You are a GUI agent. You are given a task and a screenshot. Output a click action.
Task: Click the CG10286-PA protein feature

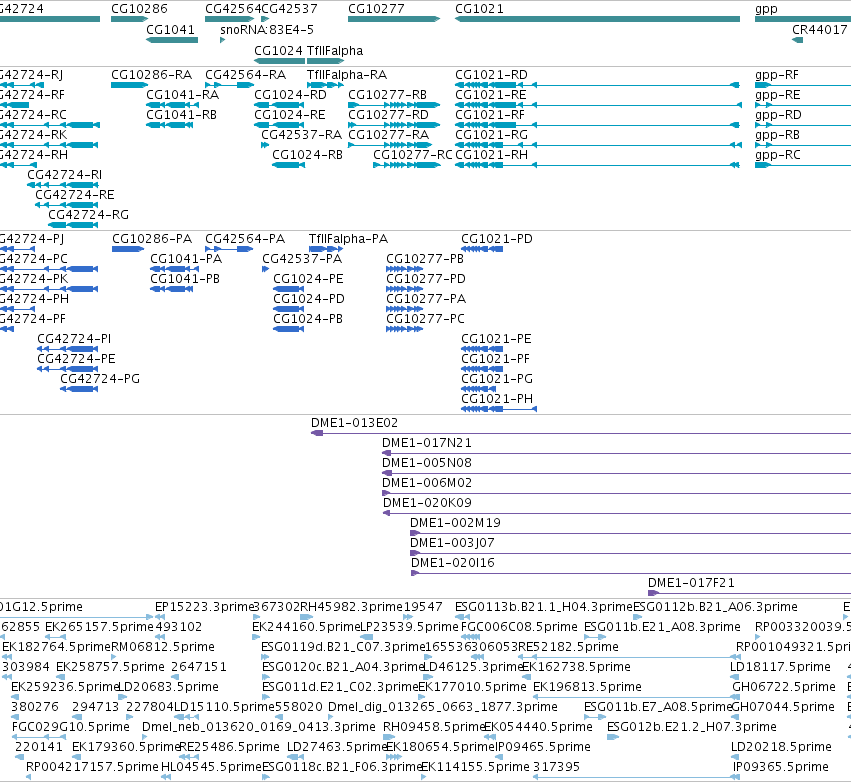coord(128,249)
